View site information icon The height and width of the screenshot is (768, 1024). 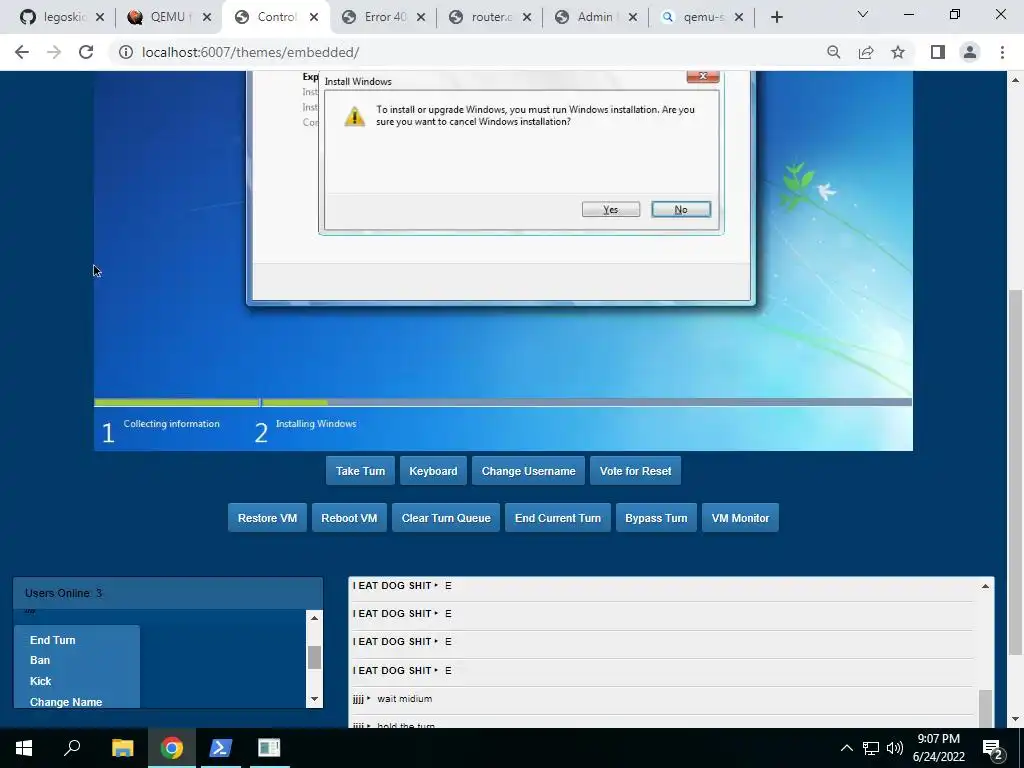tap(125, 52)
